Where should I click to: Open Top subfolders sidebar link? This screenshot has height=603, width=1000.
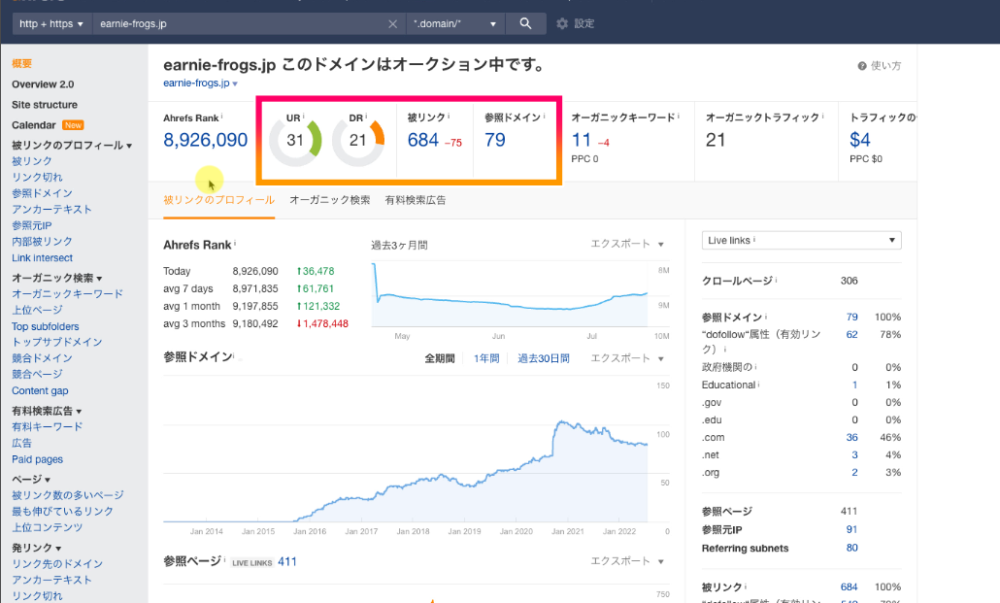click(x=45, y=326)
